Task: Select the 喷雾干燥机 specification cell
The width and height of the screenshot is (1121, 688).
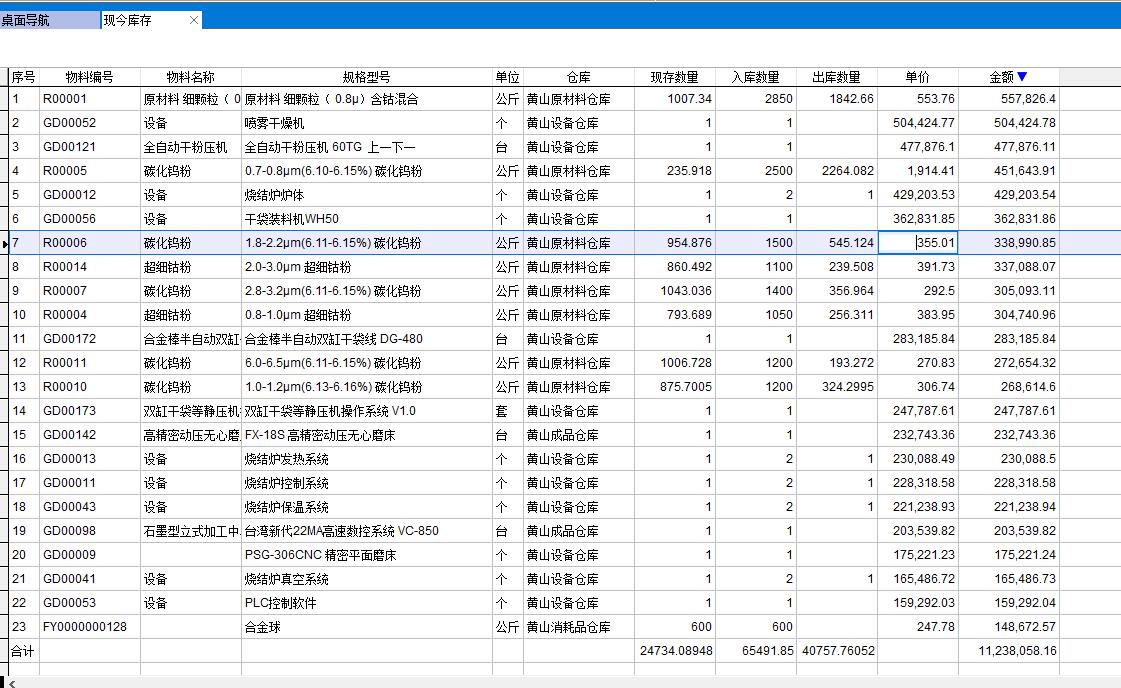Action: pos(366,123)
